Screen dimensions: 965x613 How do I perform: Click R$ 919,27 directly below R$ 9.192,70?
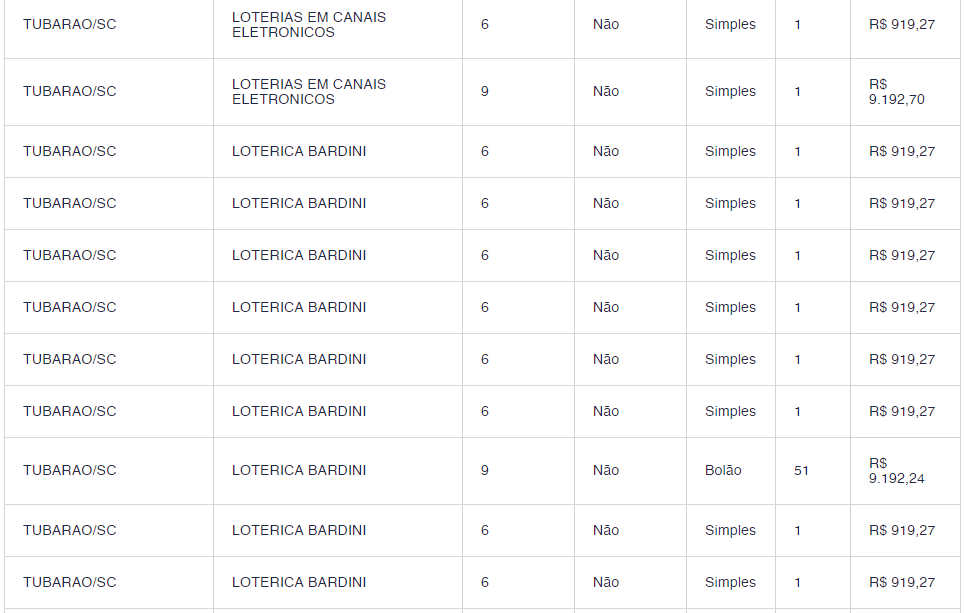pyautogui.click(x=902, y=152)
